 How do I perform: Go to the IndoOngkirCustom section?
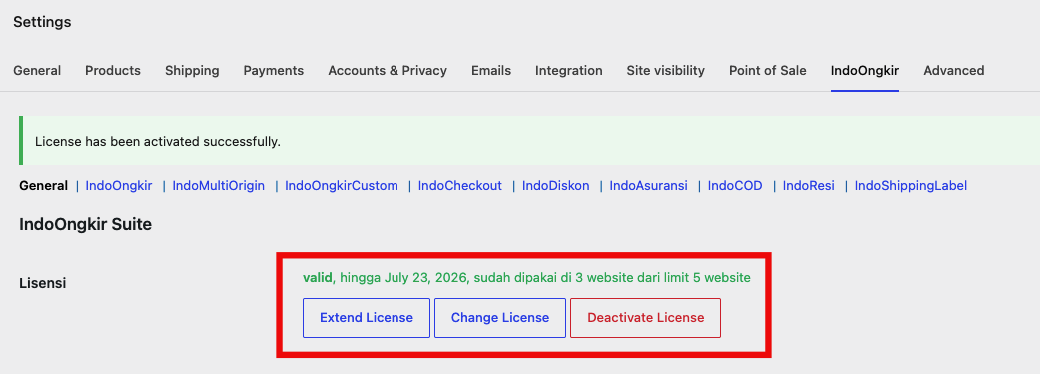tap(341, 186)
